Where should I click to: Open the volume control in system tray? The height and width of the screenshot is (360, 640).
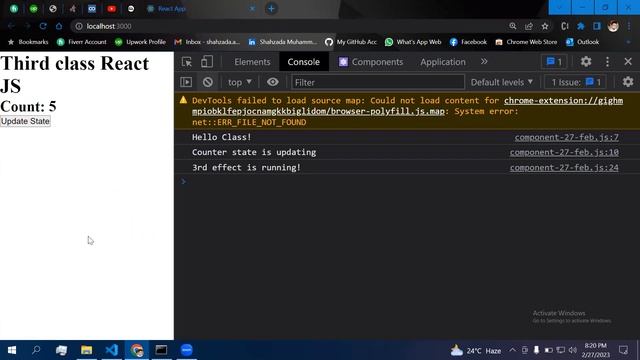coord(573,350)
